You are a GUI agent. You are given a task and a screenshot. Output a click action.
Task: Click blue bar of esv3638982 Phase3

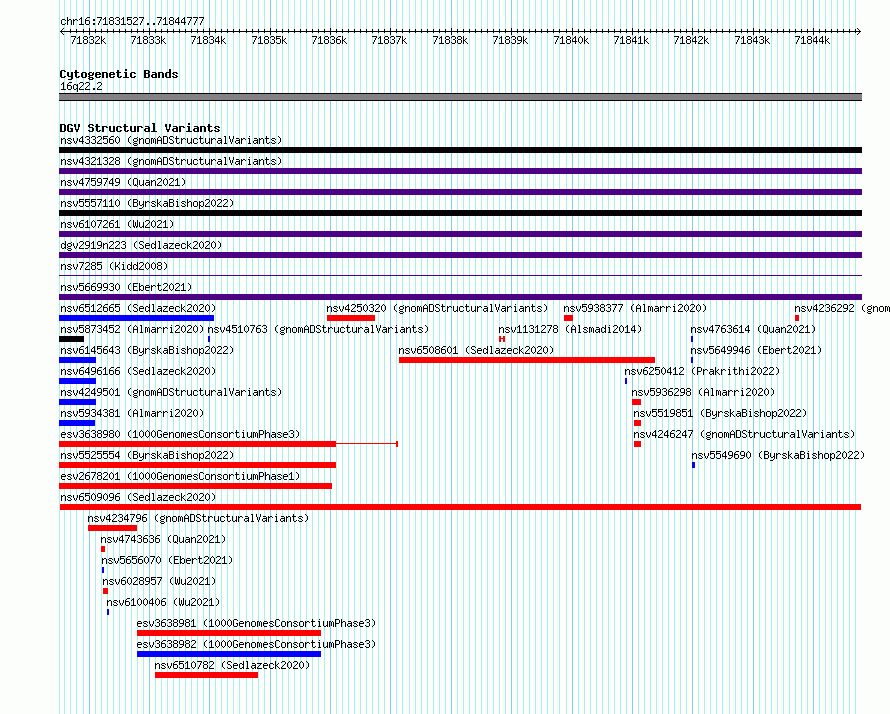229,654
